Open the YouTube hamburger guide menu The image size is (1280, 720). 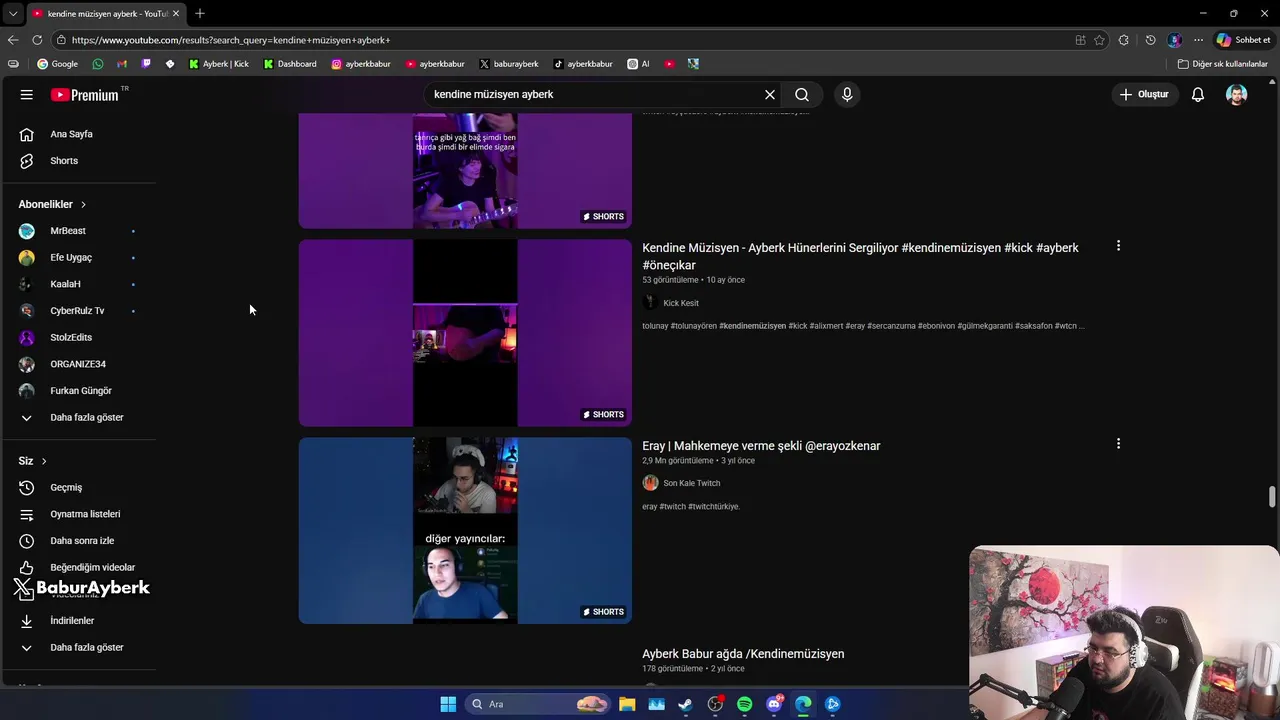(27, 94)
